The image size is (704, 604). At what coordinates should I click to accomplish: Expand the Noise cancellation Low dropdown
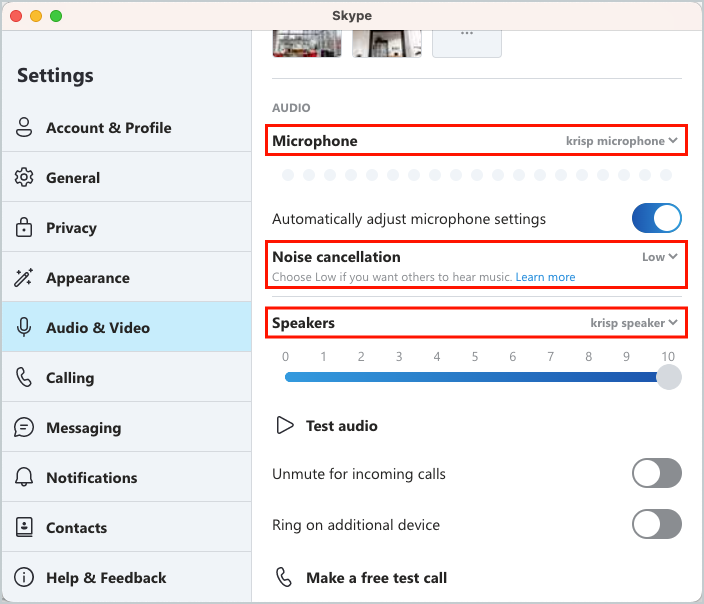(659, 257)
